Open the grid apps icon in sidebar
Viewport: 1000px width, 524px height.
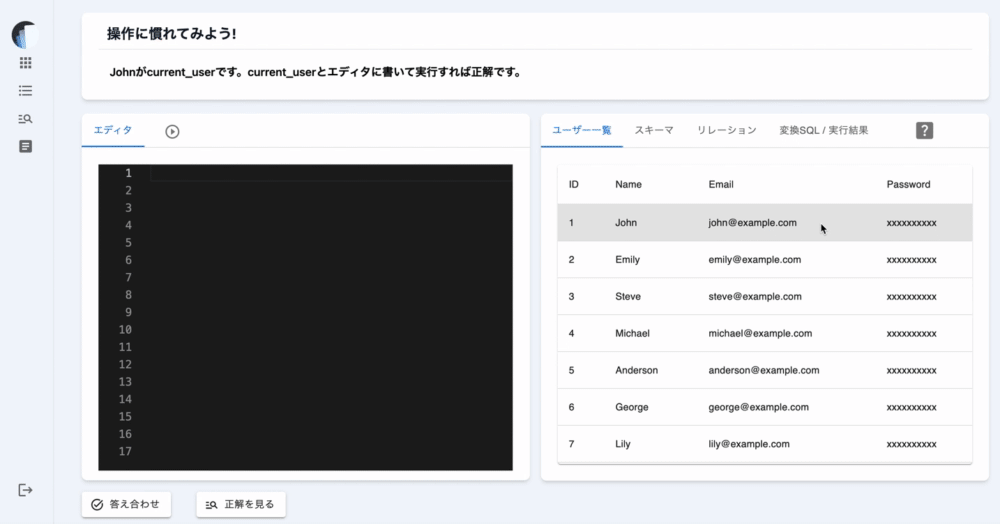pyautogui.click(x=26, y=62)
